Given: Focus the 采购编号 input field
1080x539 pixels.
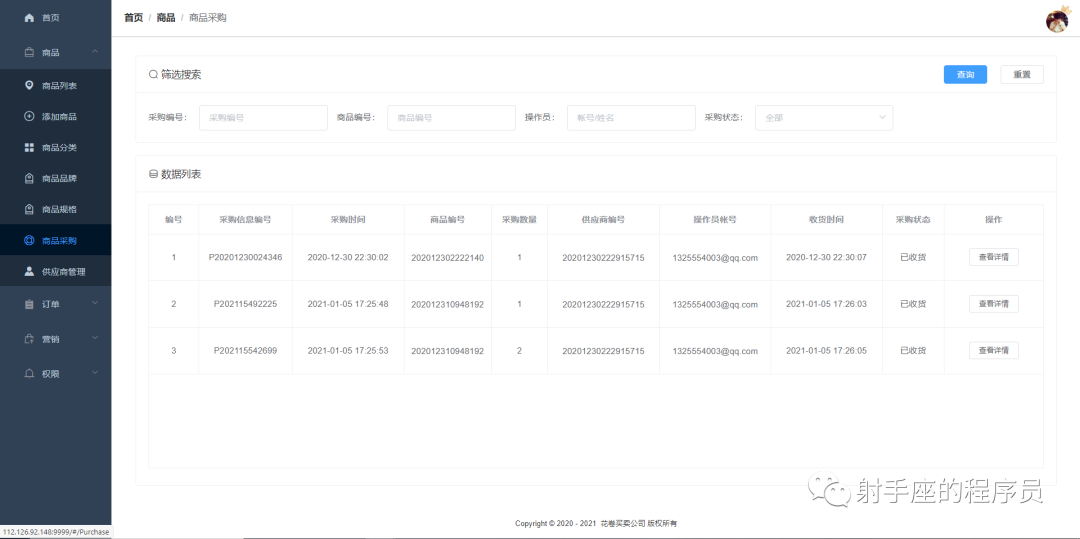Looking at the screenshot, I should coord(263,118).
